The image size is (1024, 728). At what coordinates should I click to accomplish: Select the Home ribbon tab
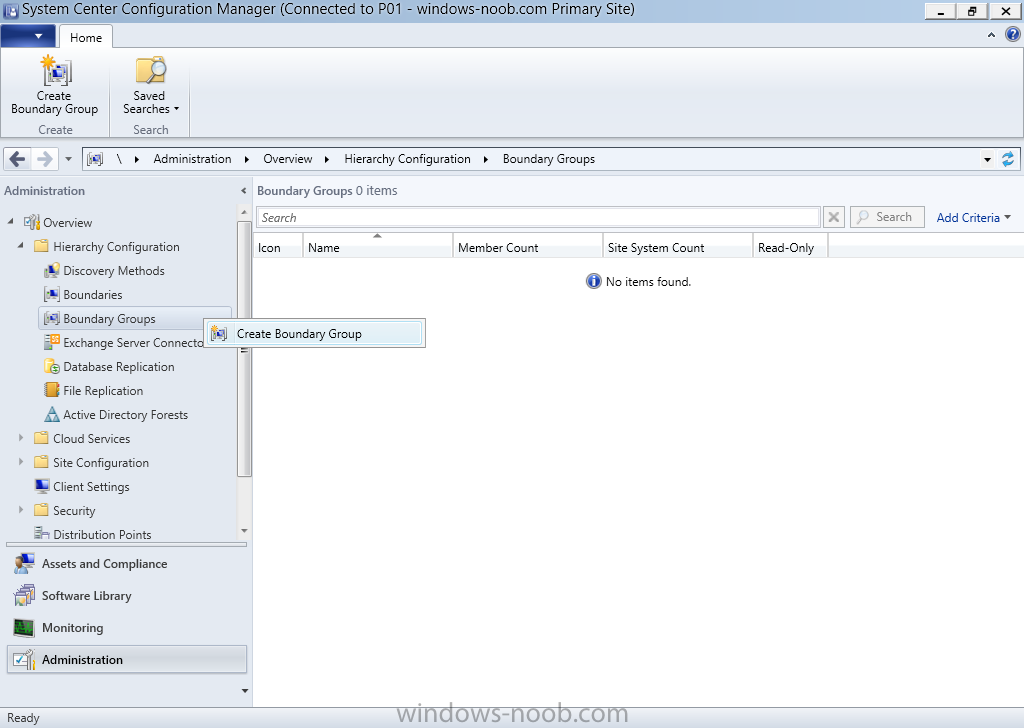(86, 37)
